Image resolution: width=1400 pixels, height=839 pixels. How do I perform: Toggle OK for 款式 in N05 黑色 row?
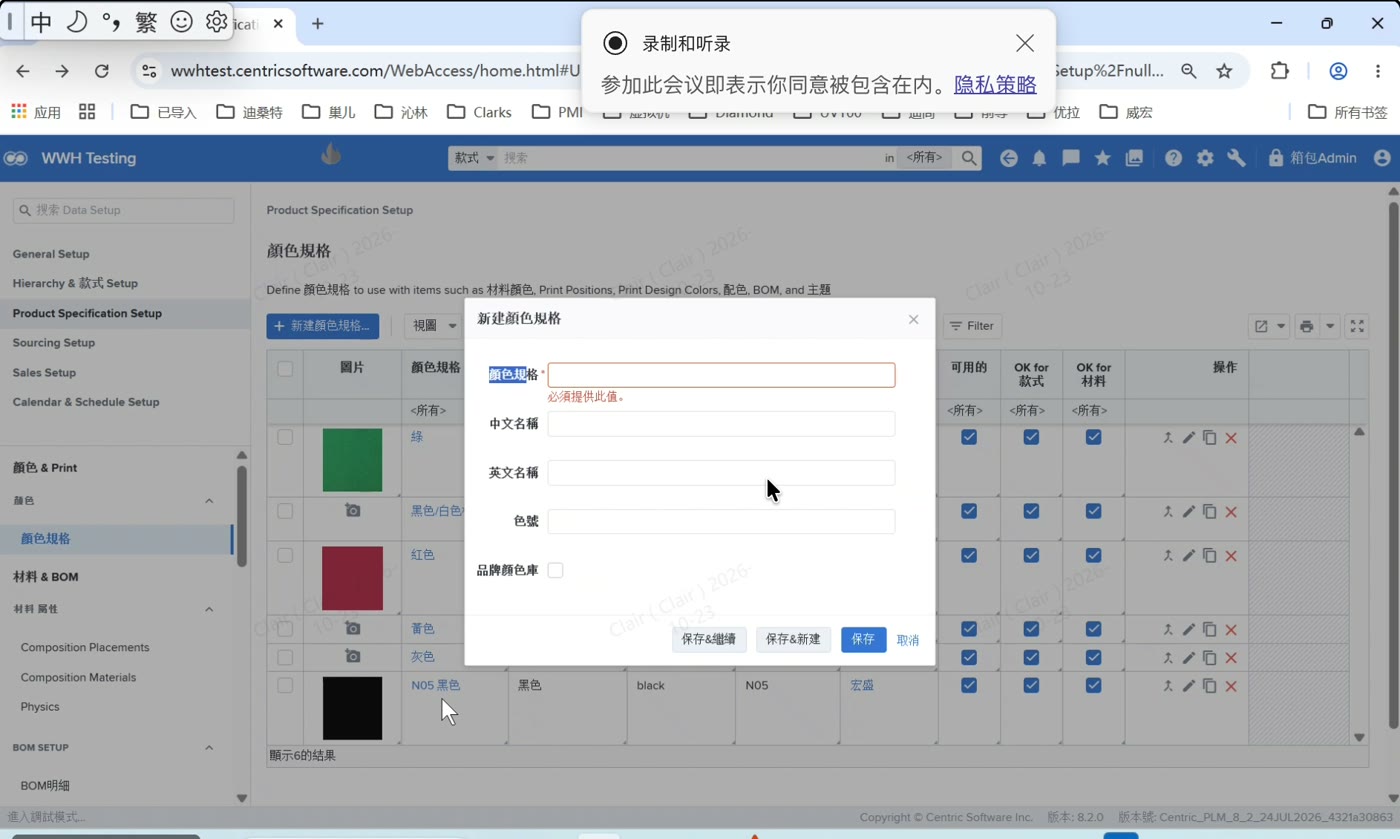click(1031, 685)
